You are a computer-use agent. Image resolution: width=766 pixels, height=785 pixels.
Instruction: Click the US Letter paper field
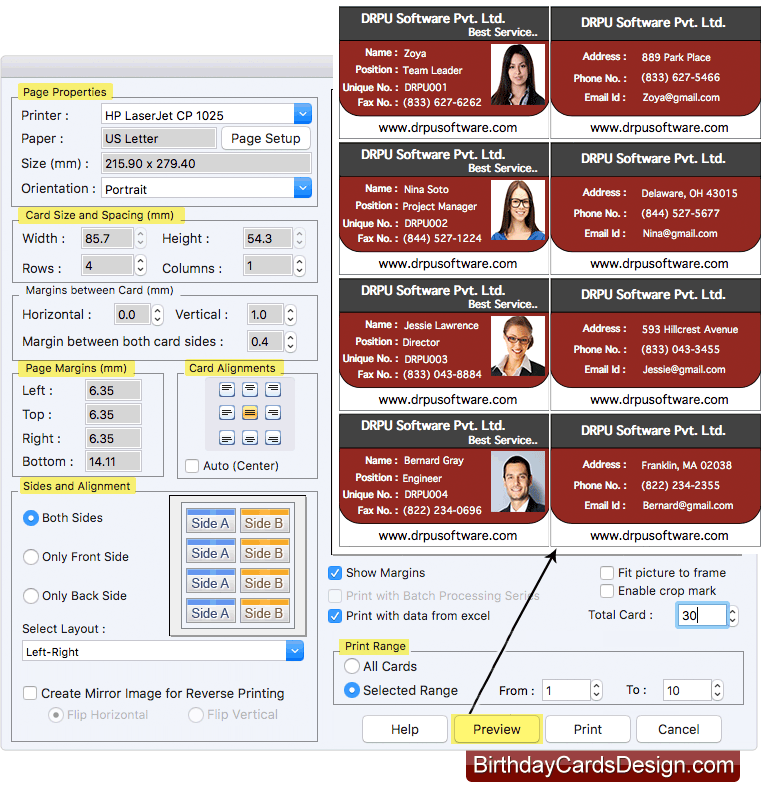point(159,138)
